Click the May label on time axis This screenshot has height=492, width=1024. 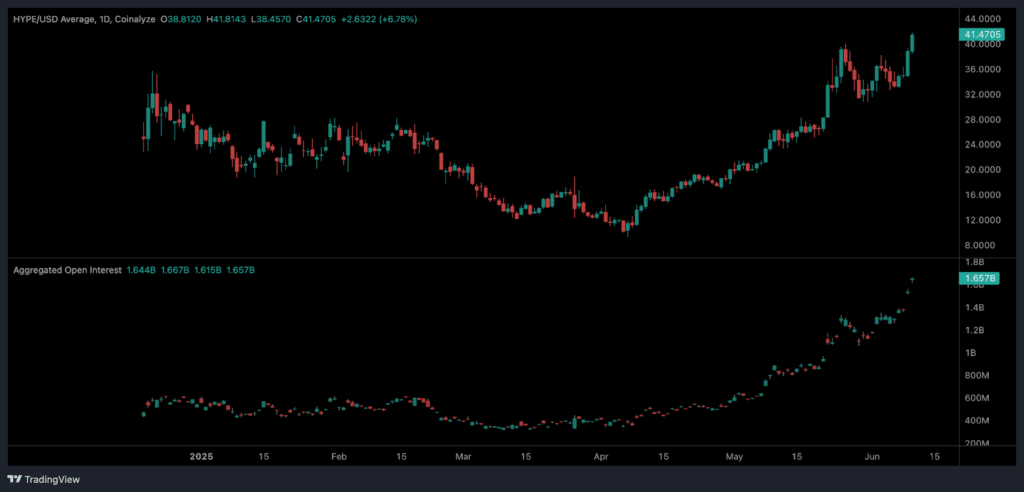coord(735,456)
